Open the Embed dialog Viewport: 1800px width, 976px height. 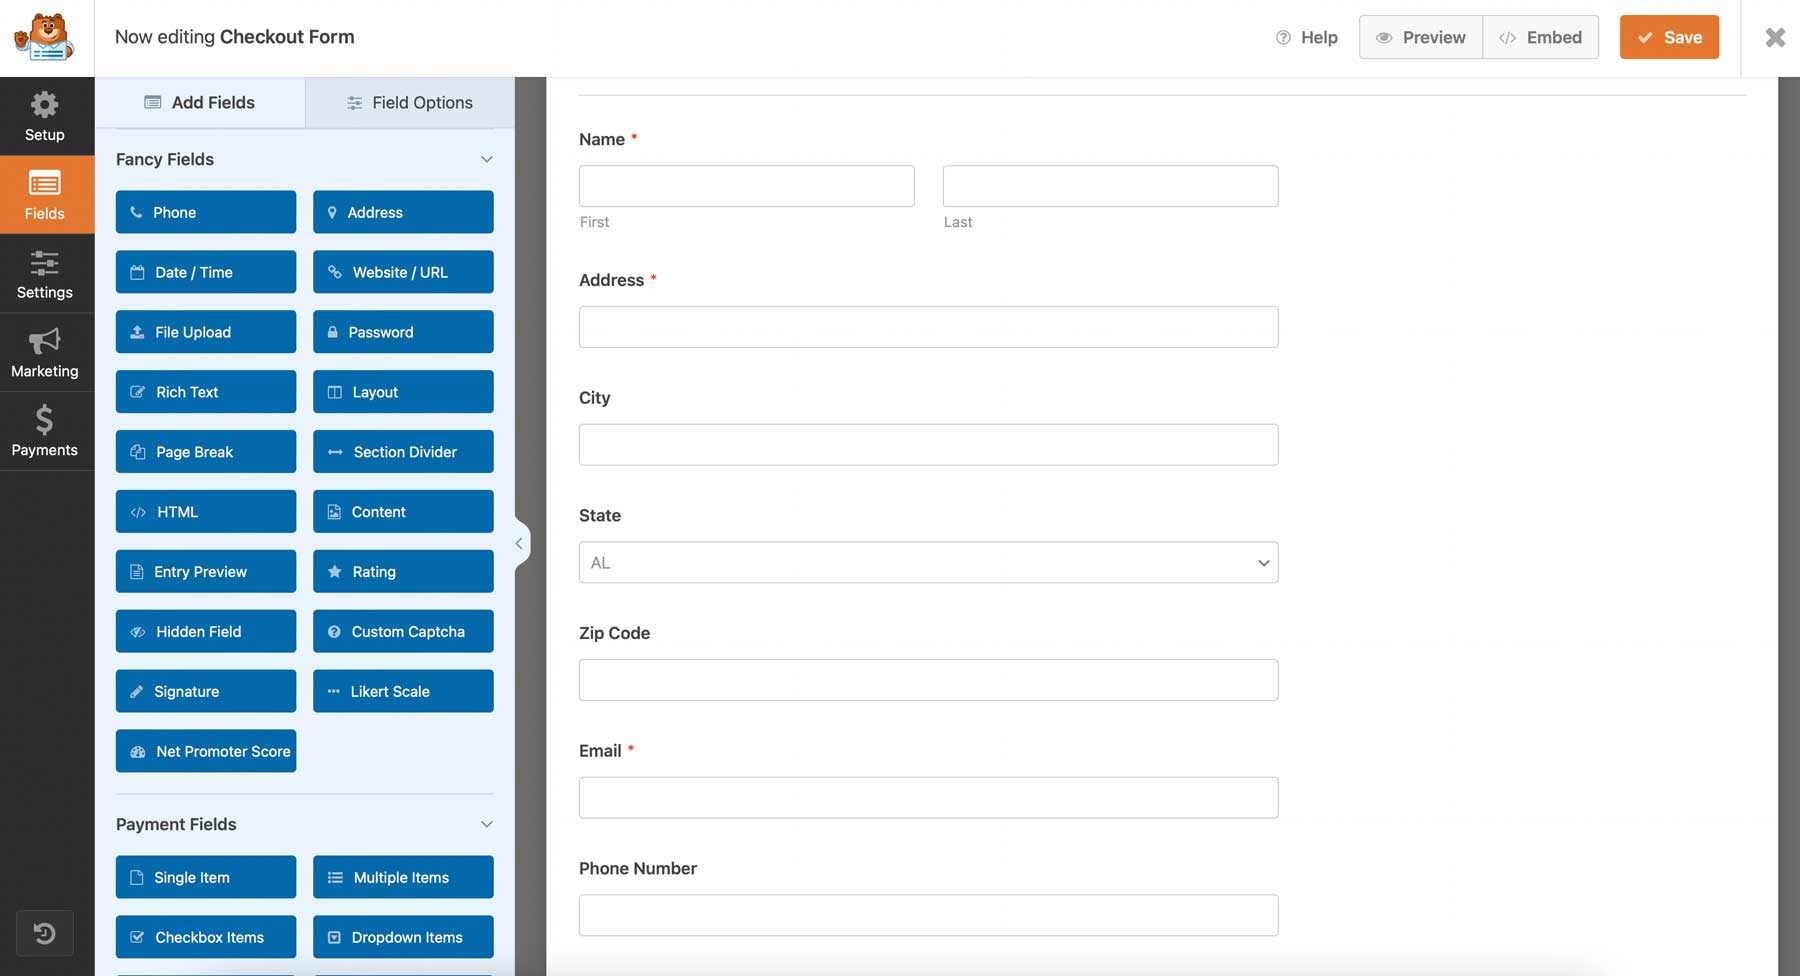tap(1540, 37)
